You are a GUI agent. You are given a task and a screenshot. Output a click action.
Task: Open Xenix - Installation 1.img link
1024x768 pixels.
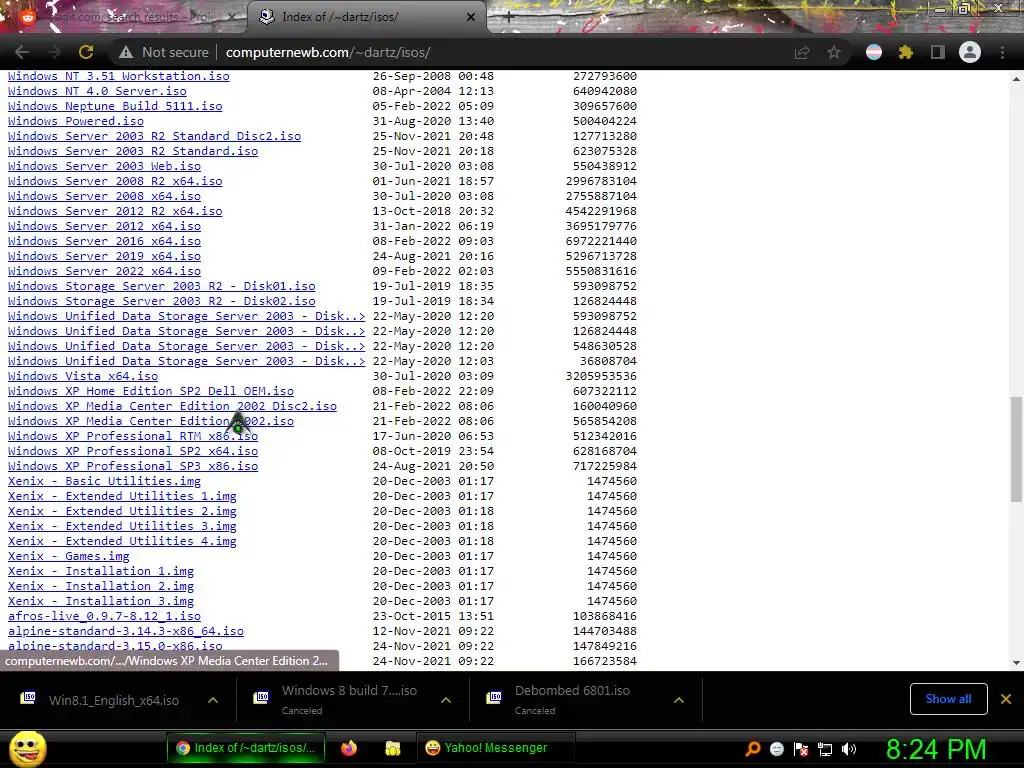click(x=101, y=571)
